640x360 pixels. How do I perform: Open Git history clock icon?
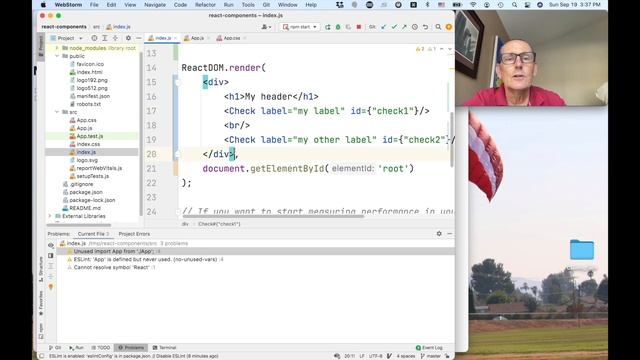click(x=415, y=27)
